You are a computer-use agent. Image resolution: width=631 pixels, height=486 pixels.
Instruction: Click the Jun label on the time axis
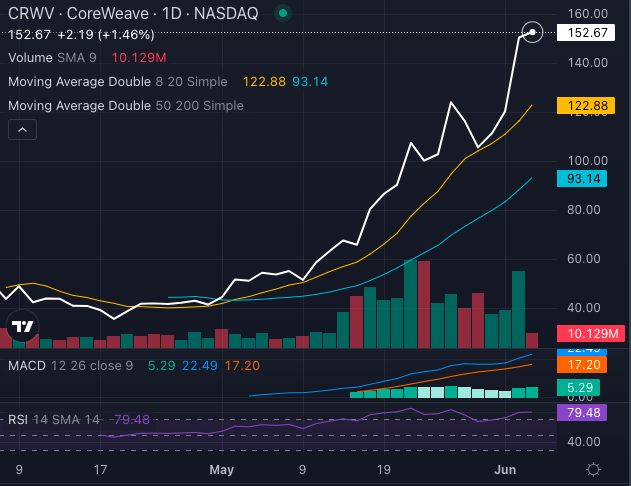tap(505, 470)
